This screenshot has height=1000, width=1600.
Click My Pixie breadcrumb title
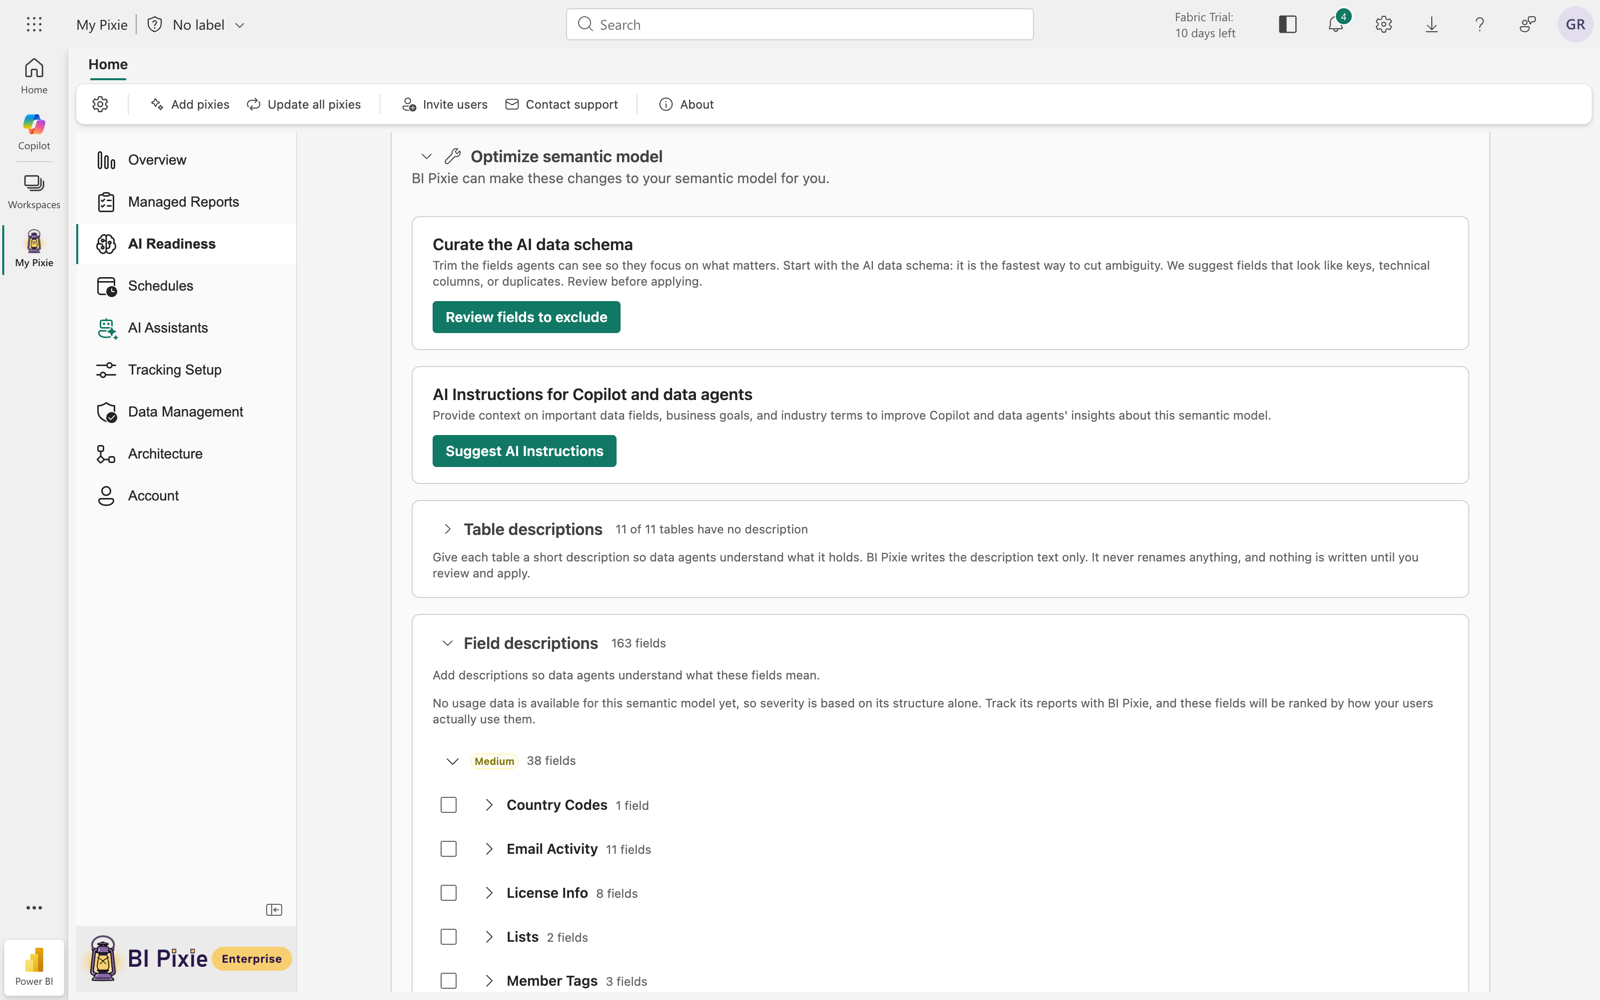pos(102,24)
